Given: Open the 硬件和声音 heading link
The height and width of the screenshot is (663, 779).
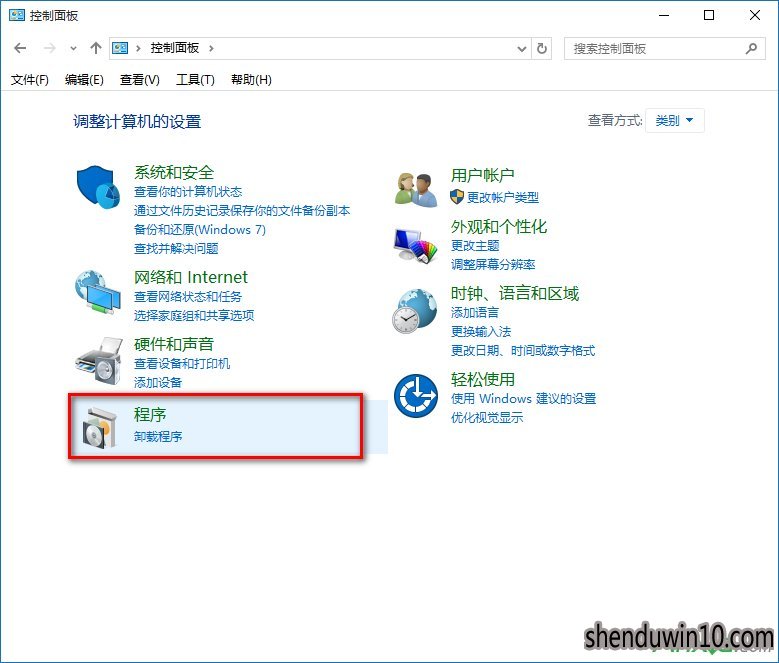Looking at the screenshot, I should coord(174,344).
